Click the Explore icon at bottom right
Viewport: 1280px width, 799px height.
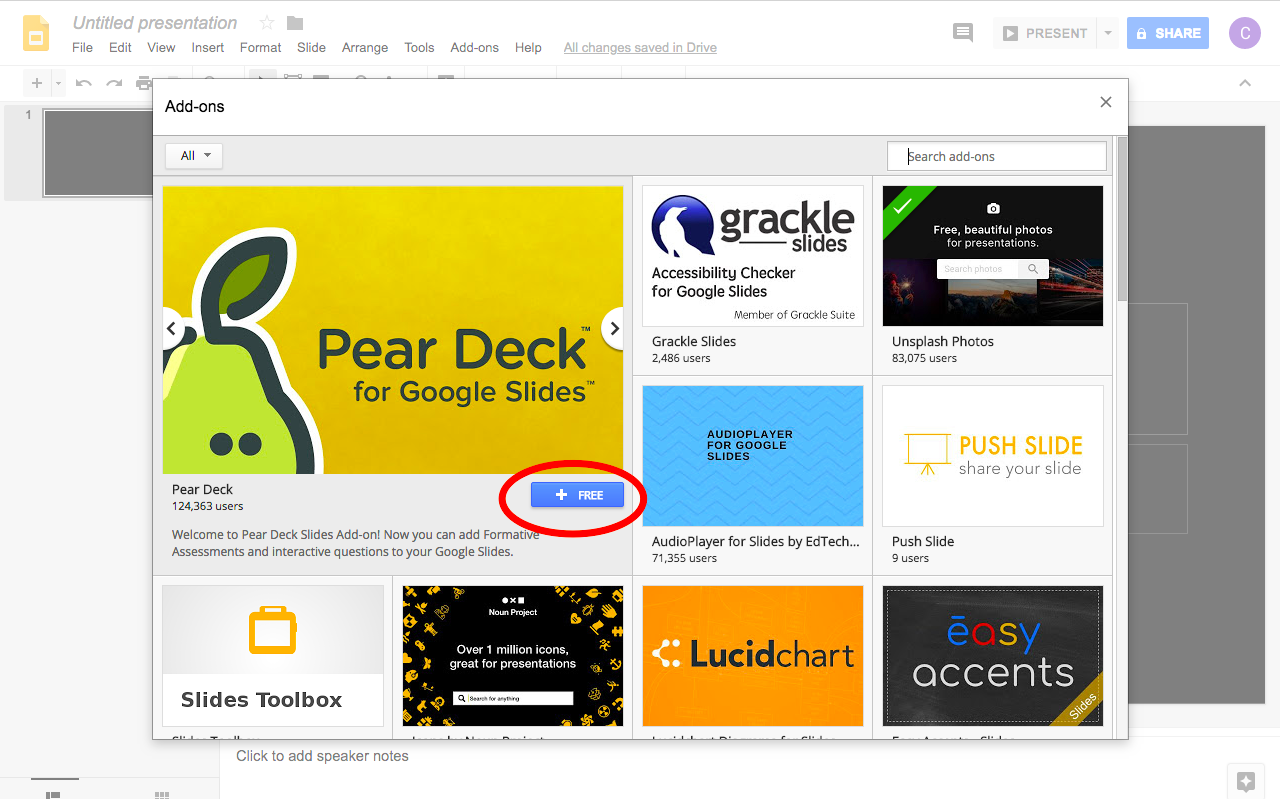[1245, 781]
